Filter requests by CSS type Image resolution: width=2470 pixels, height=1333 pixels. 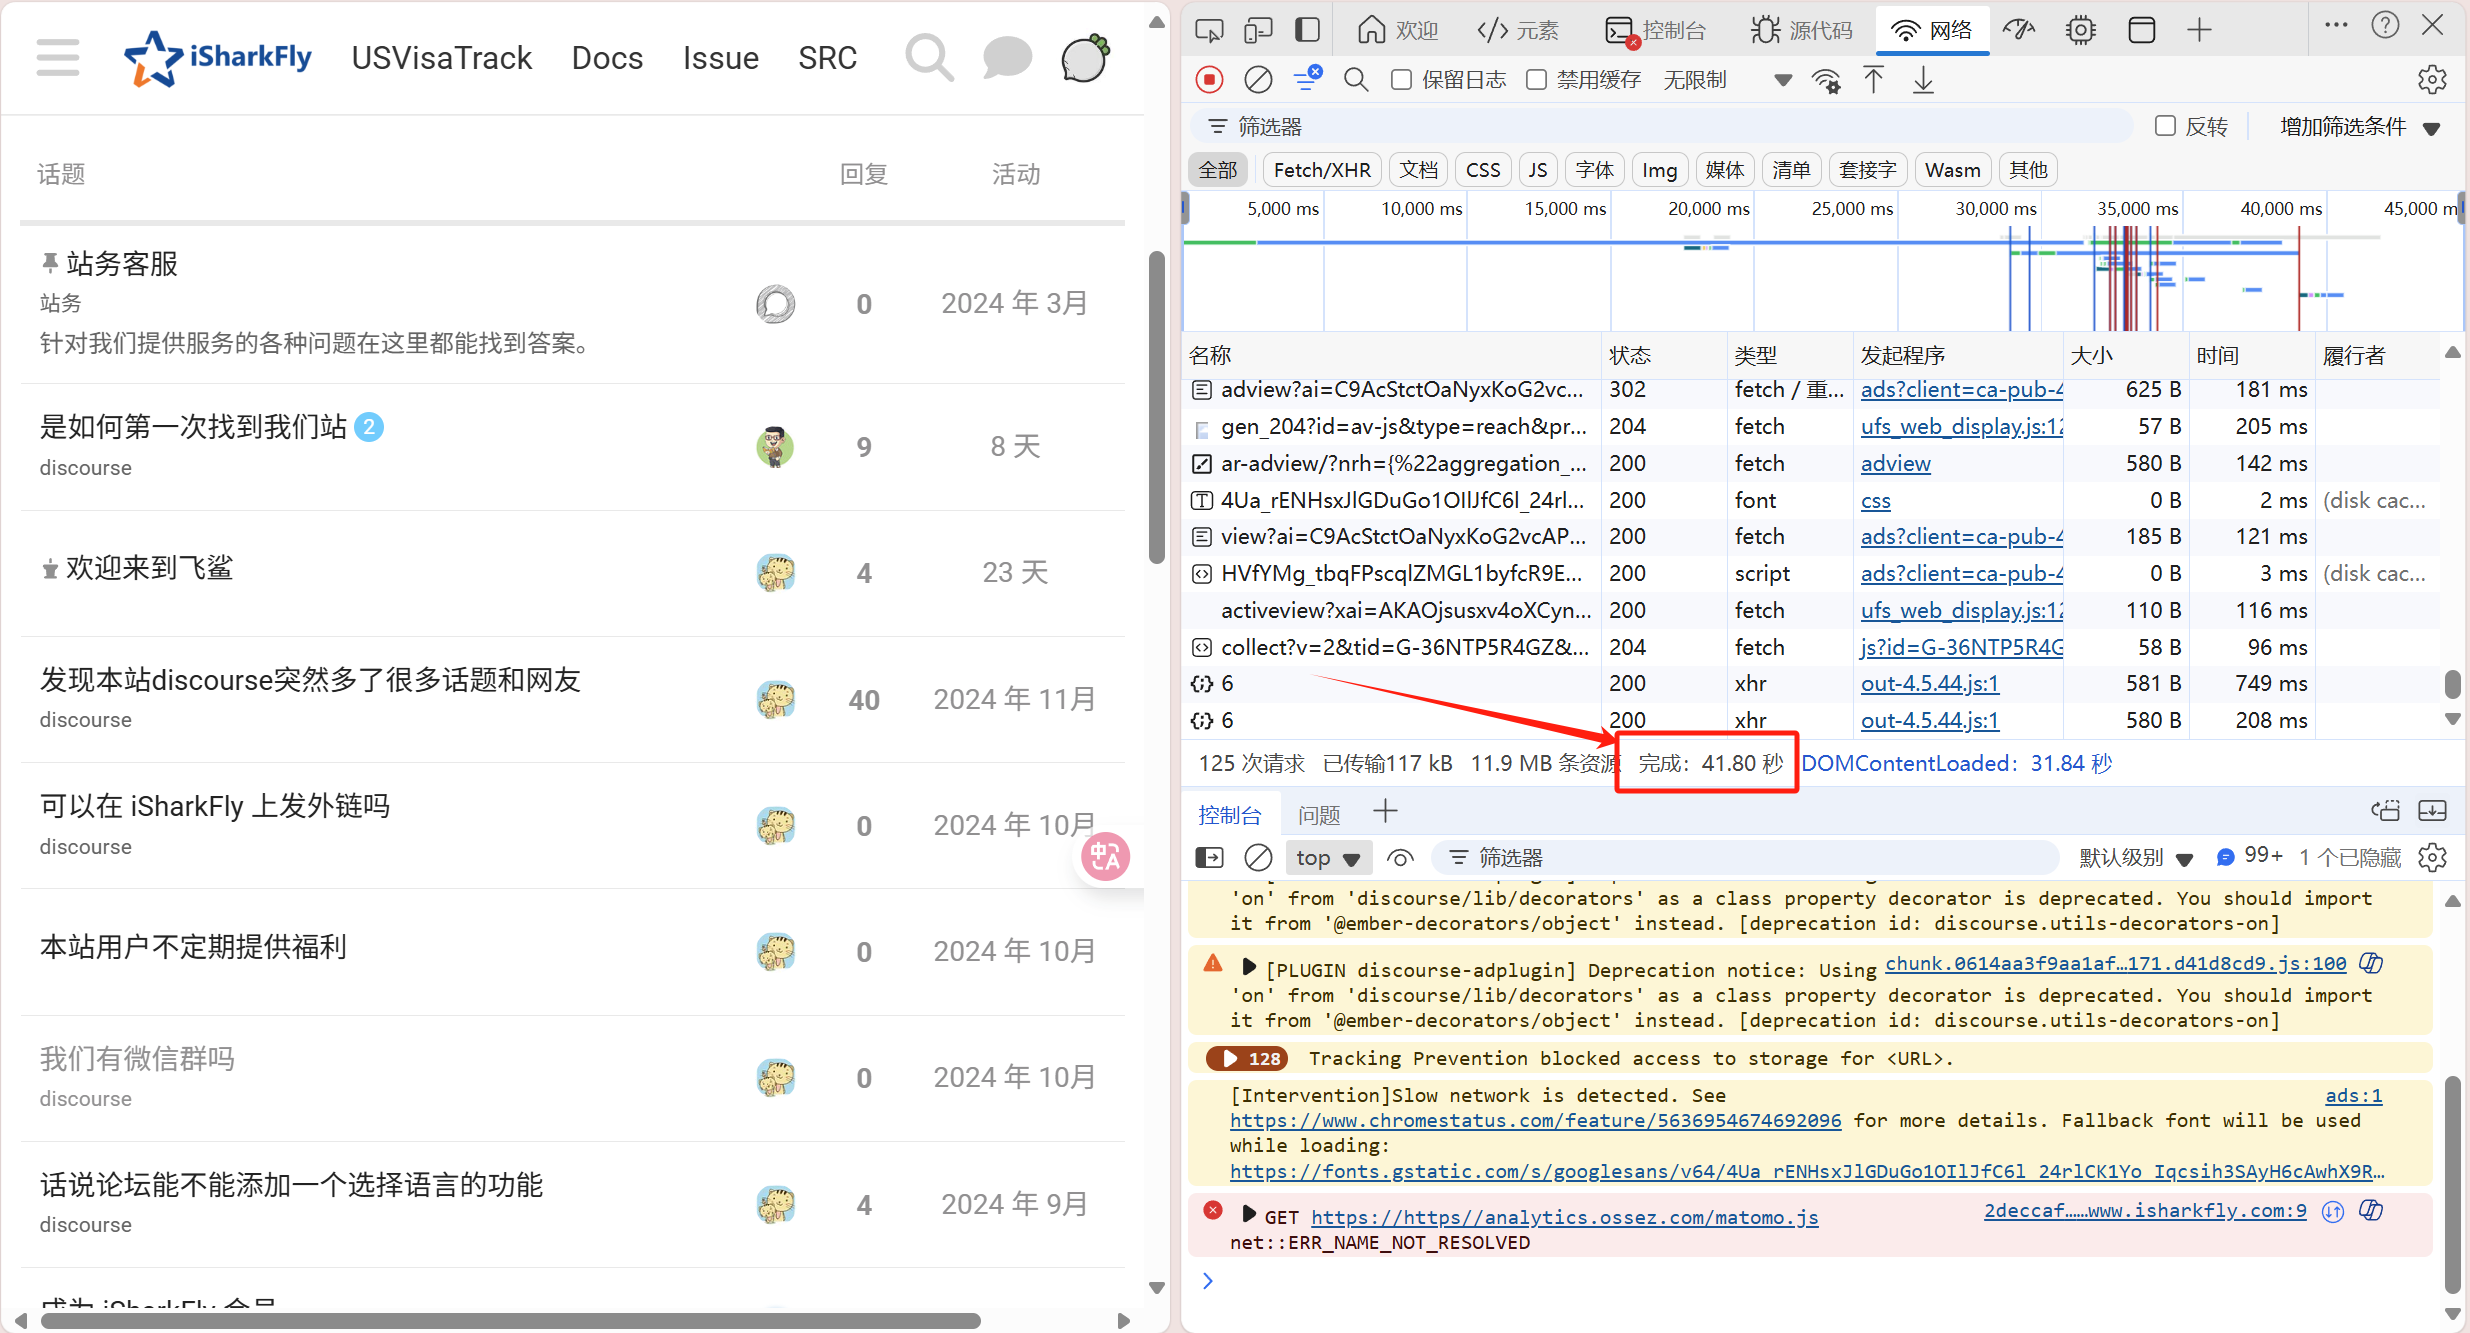1483,170
